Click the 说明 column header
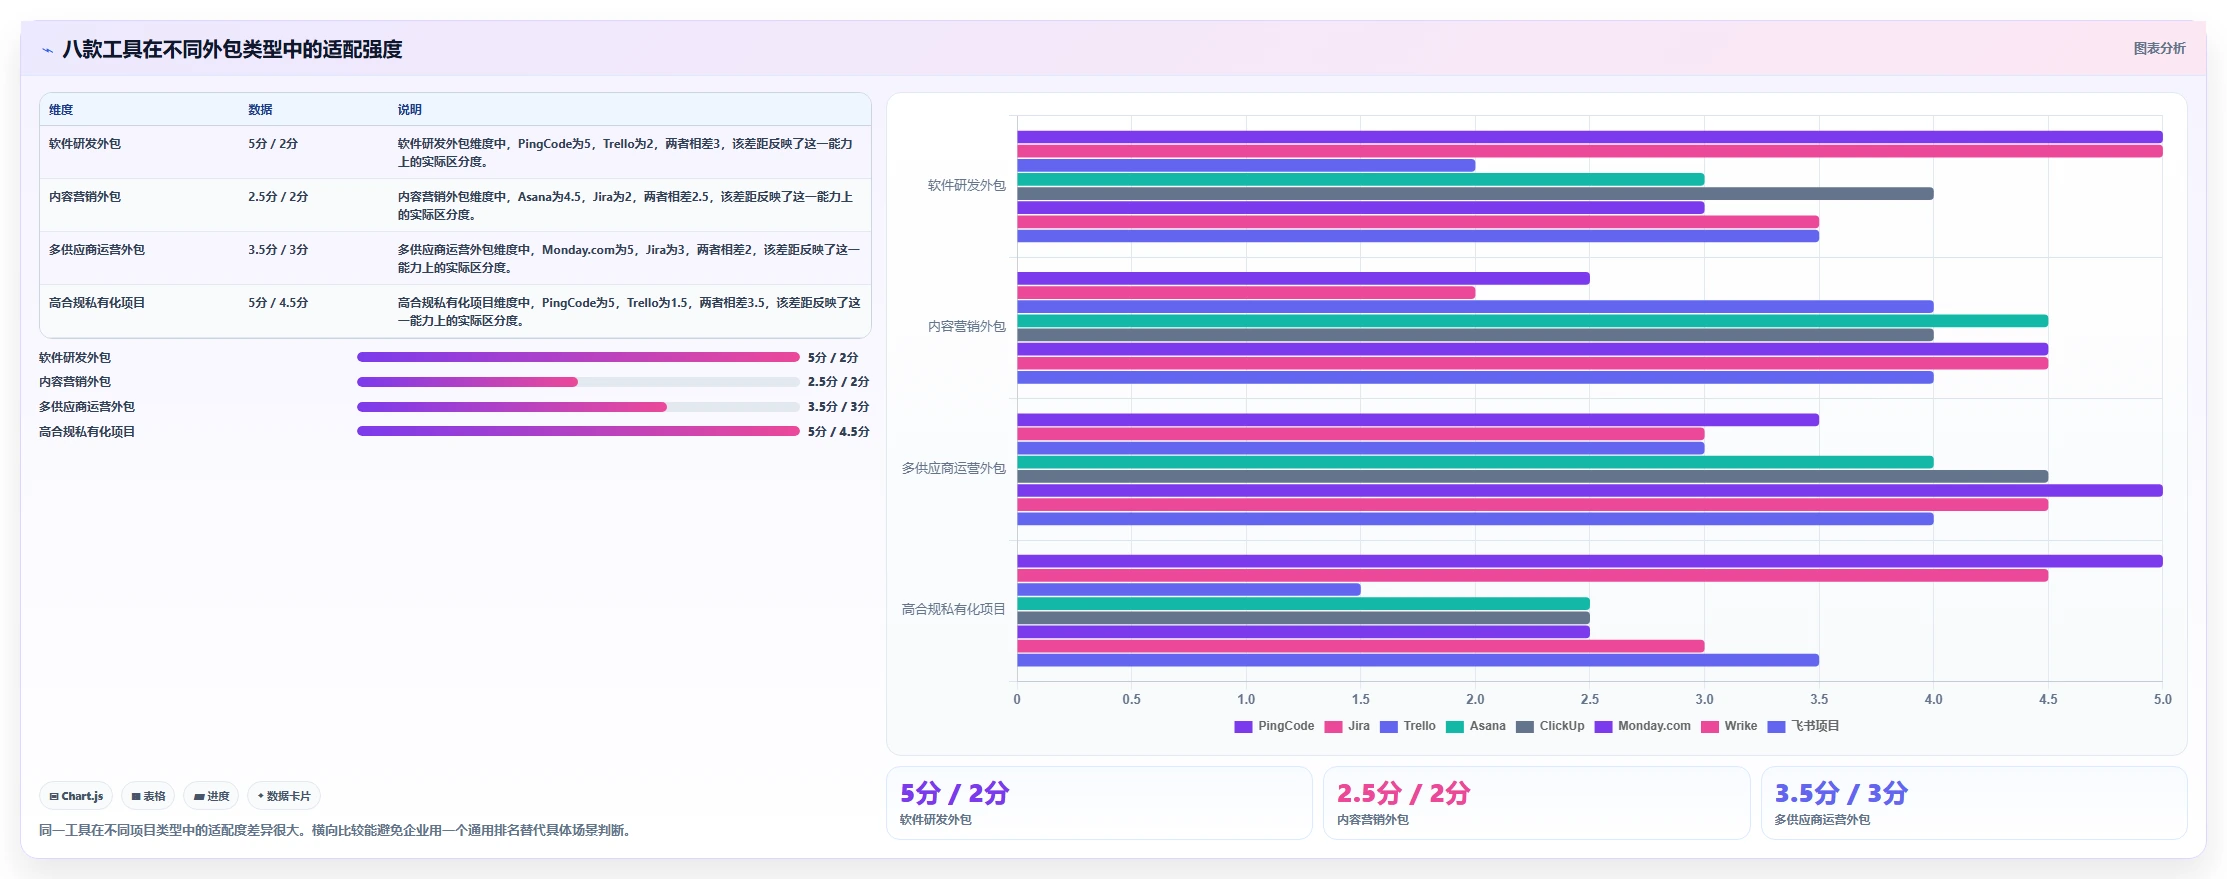 pos(409,110)
